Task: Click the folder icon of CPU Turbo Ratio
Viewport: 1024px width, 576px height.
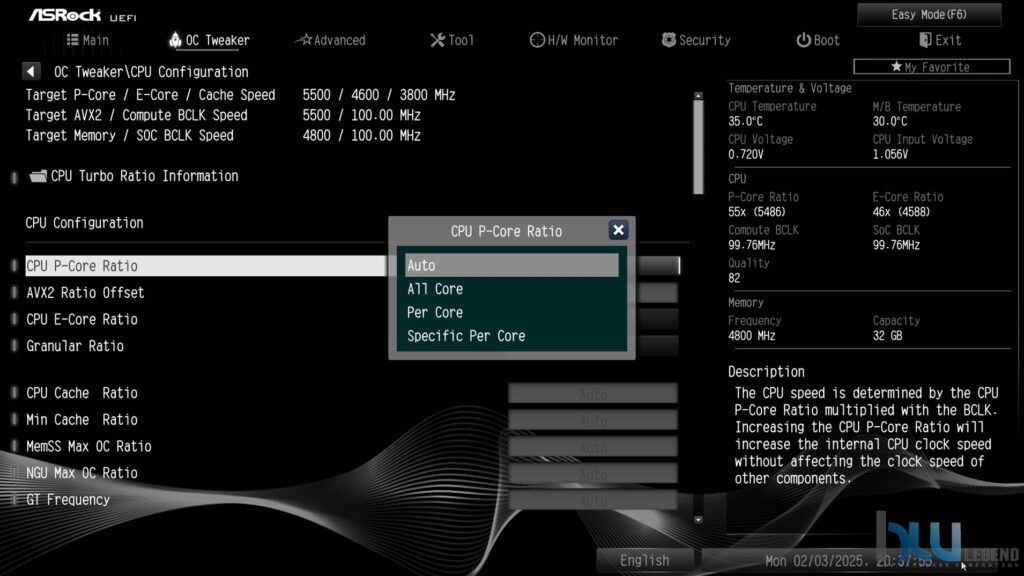Action: [x=39, y=176]
